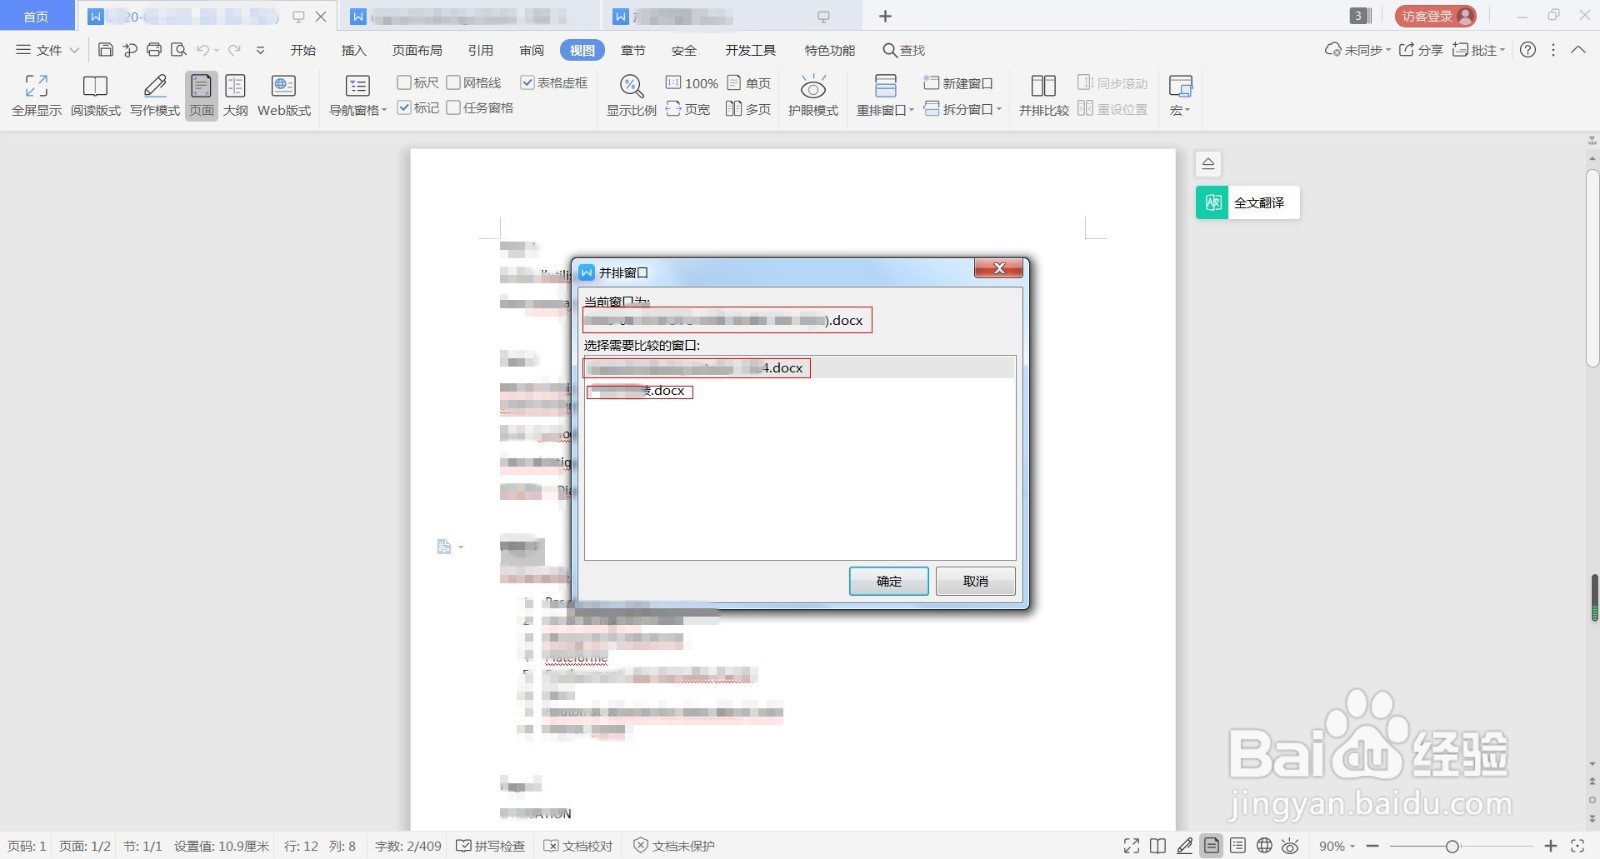Toggle 拼写检查 spell check in status bar
Screen dimensions: 1600x859
coord(490,846)
